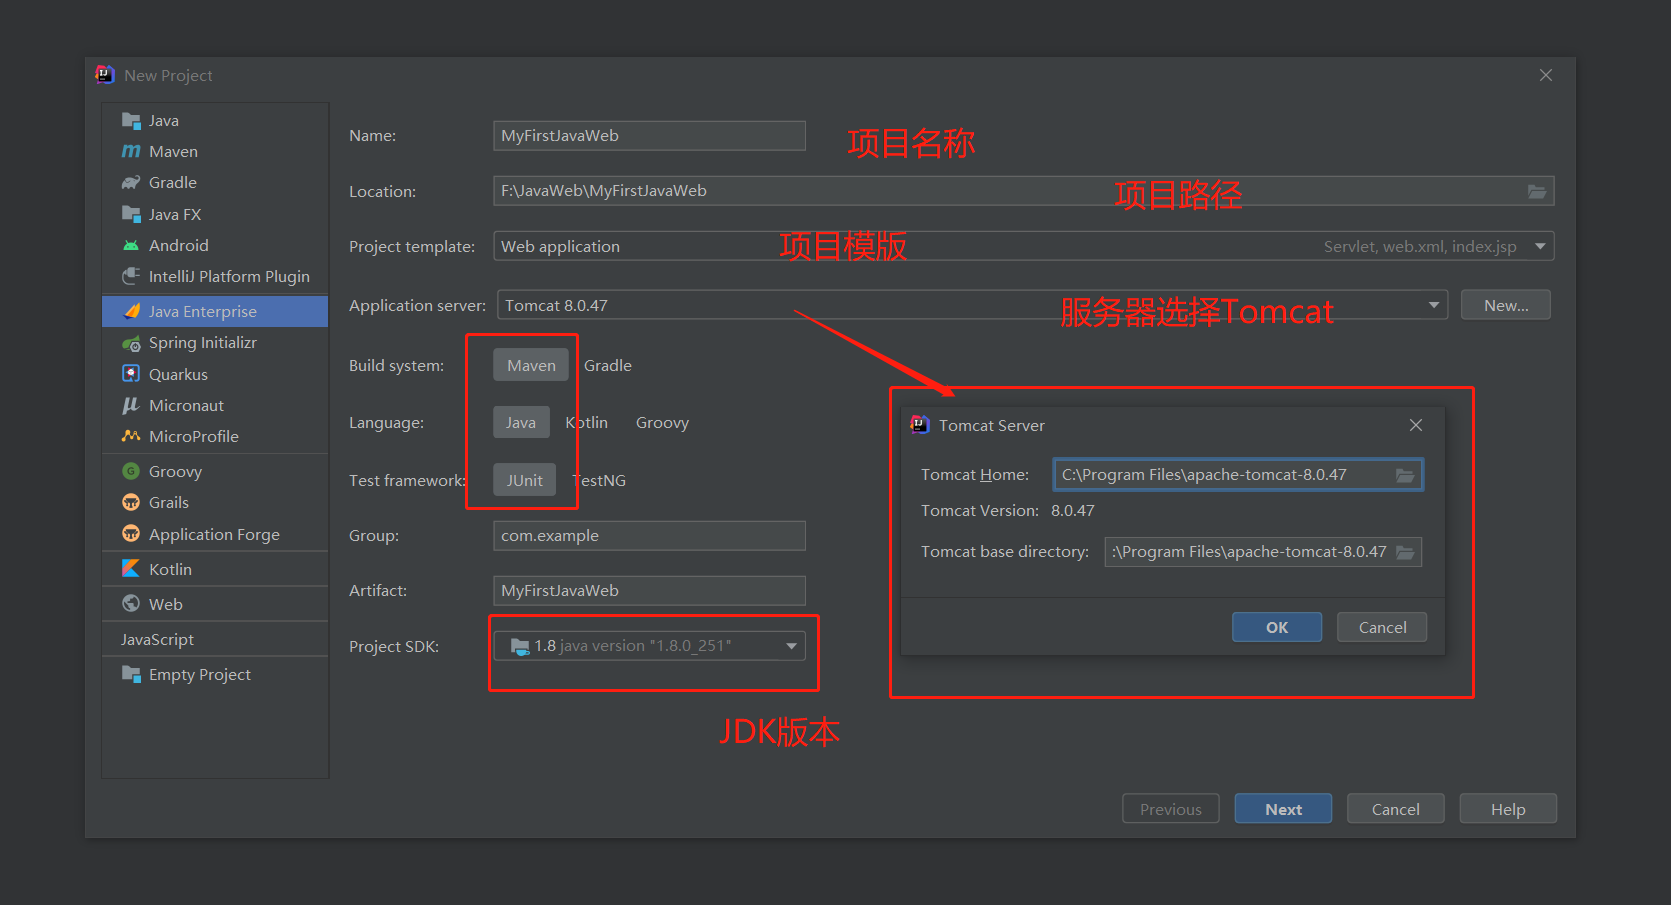Click the Application Forge icon
This screenshot has height=905, width=1671.
(x=131, y=534)
